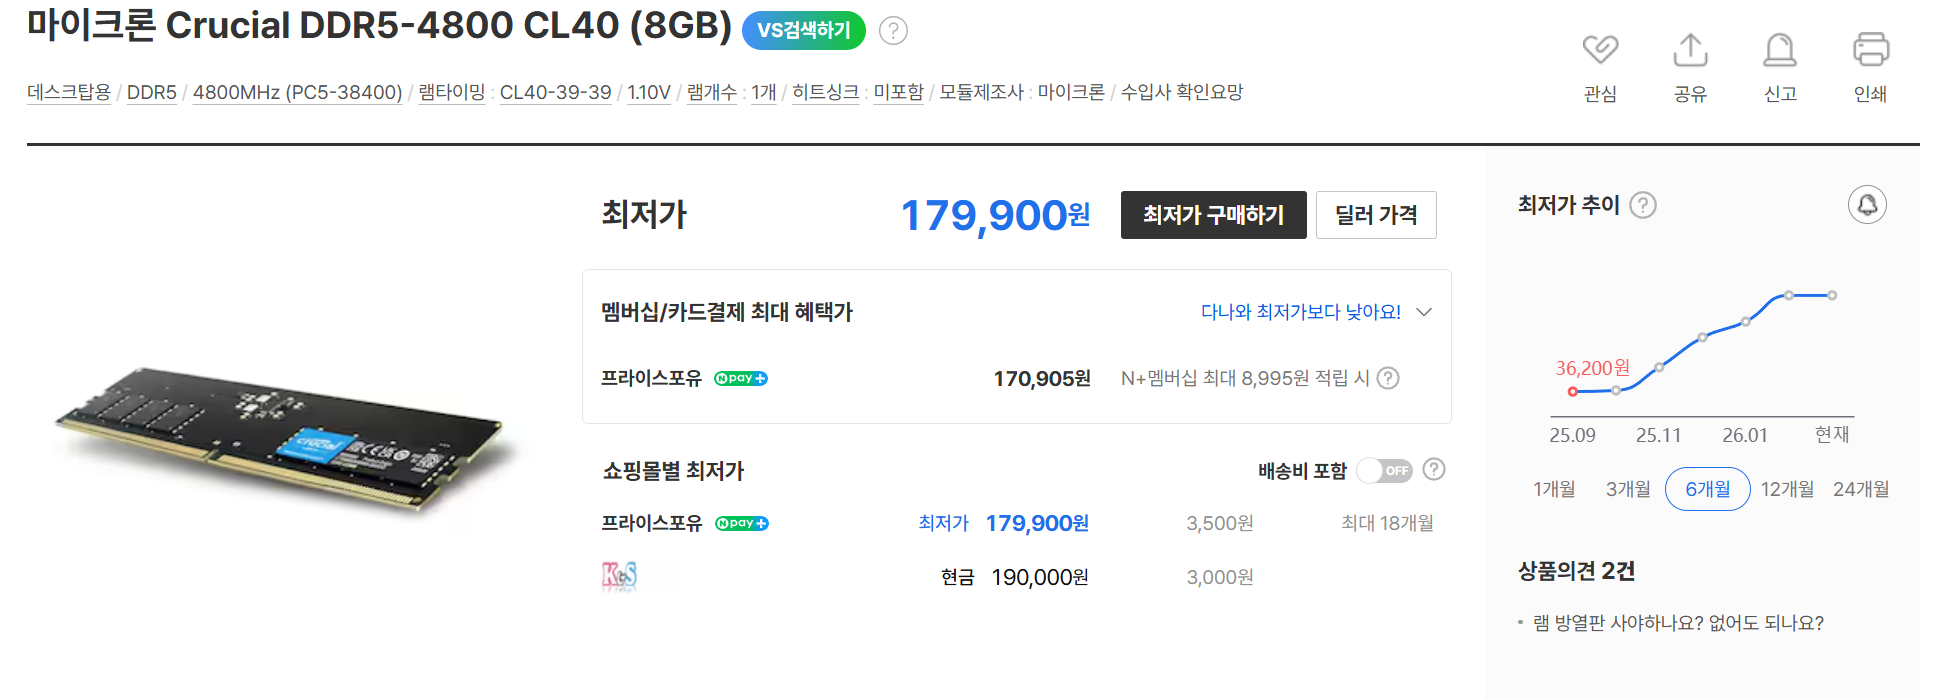Open the DDR5 spec link

tap(151, 93)
